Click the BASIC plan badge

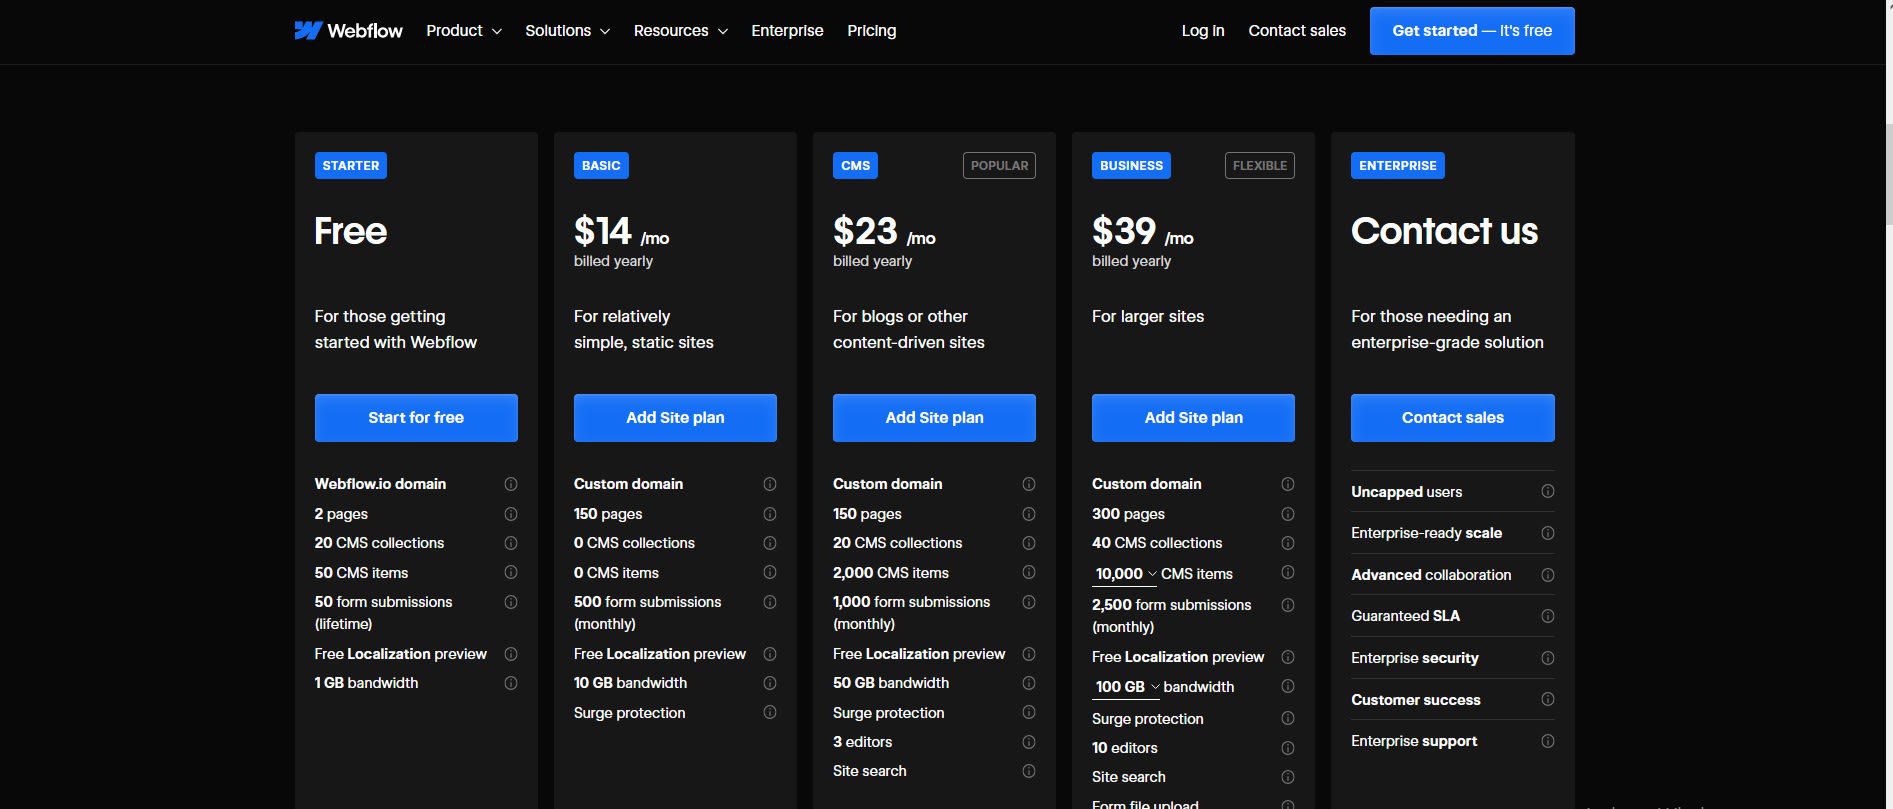click(x=601, y=166)
